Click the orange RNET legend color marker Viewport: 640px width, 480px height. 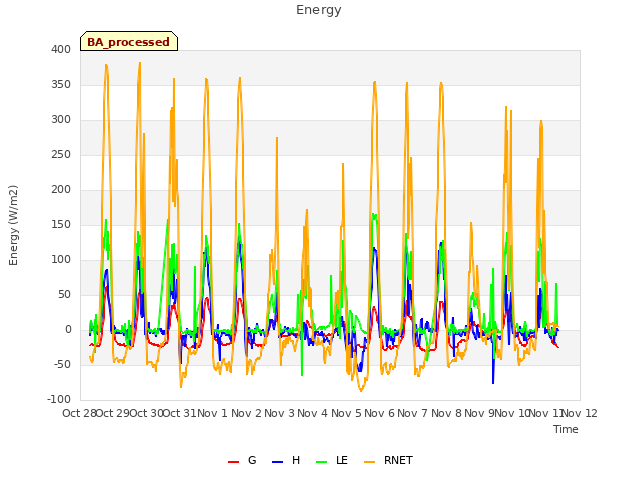(x=369, y=462)
